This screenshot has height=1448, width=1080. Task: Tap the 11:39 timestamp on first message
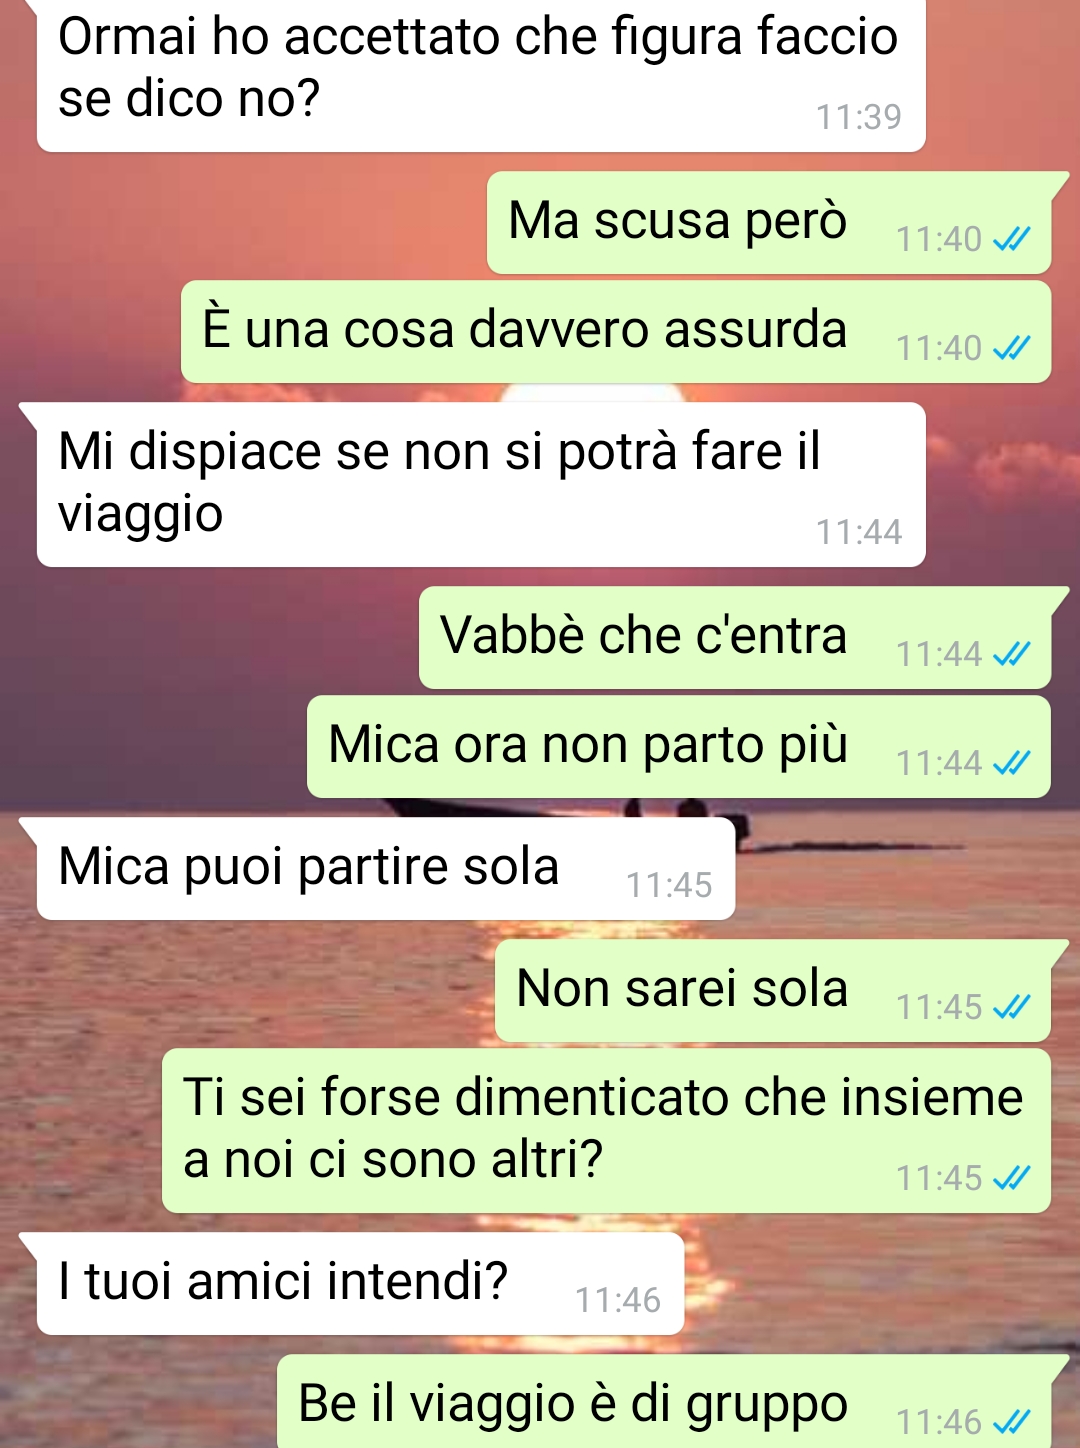point(859,117)
